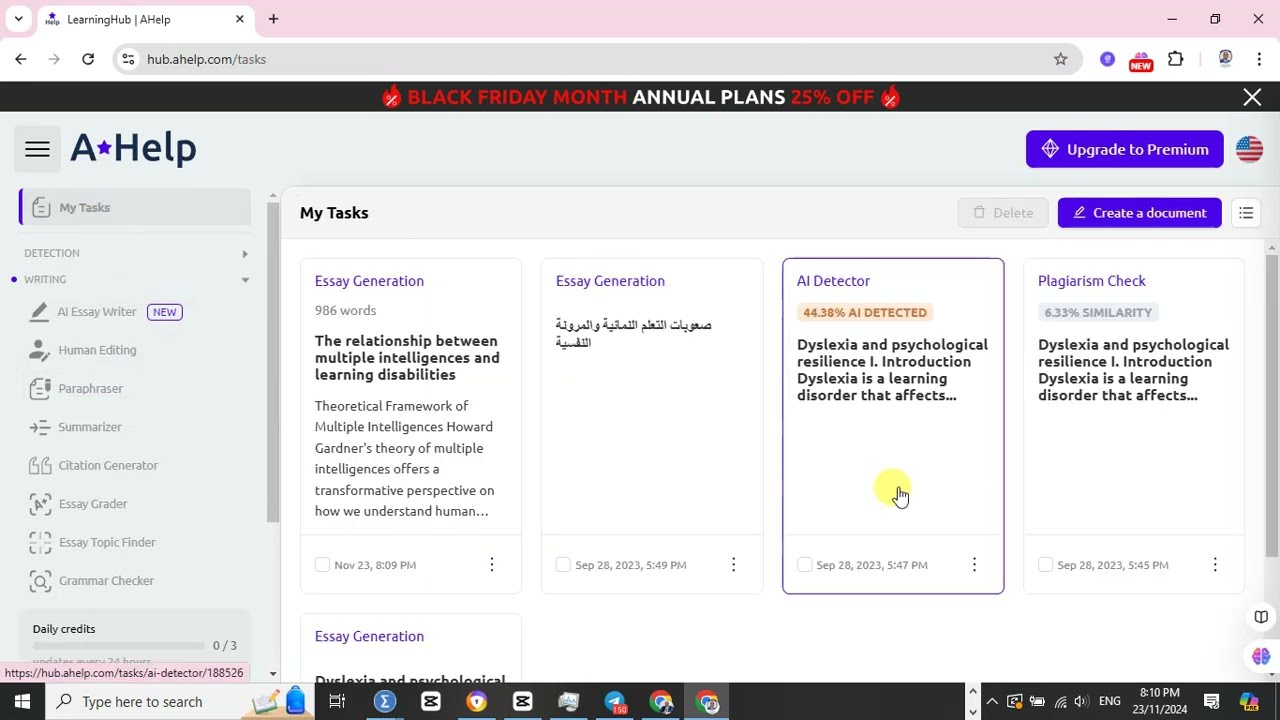
Task: Open the Essay Grader tool
Action: [x=93, y=504]
